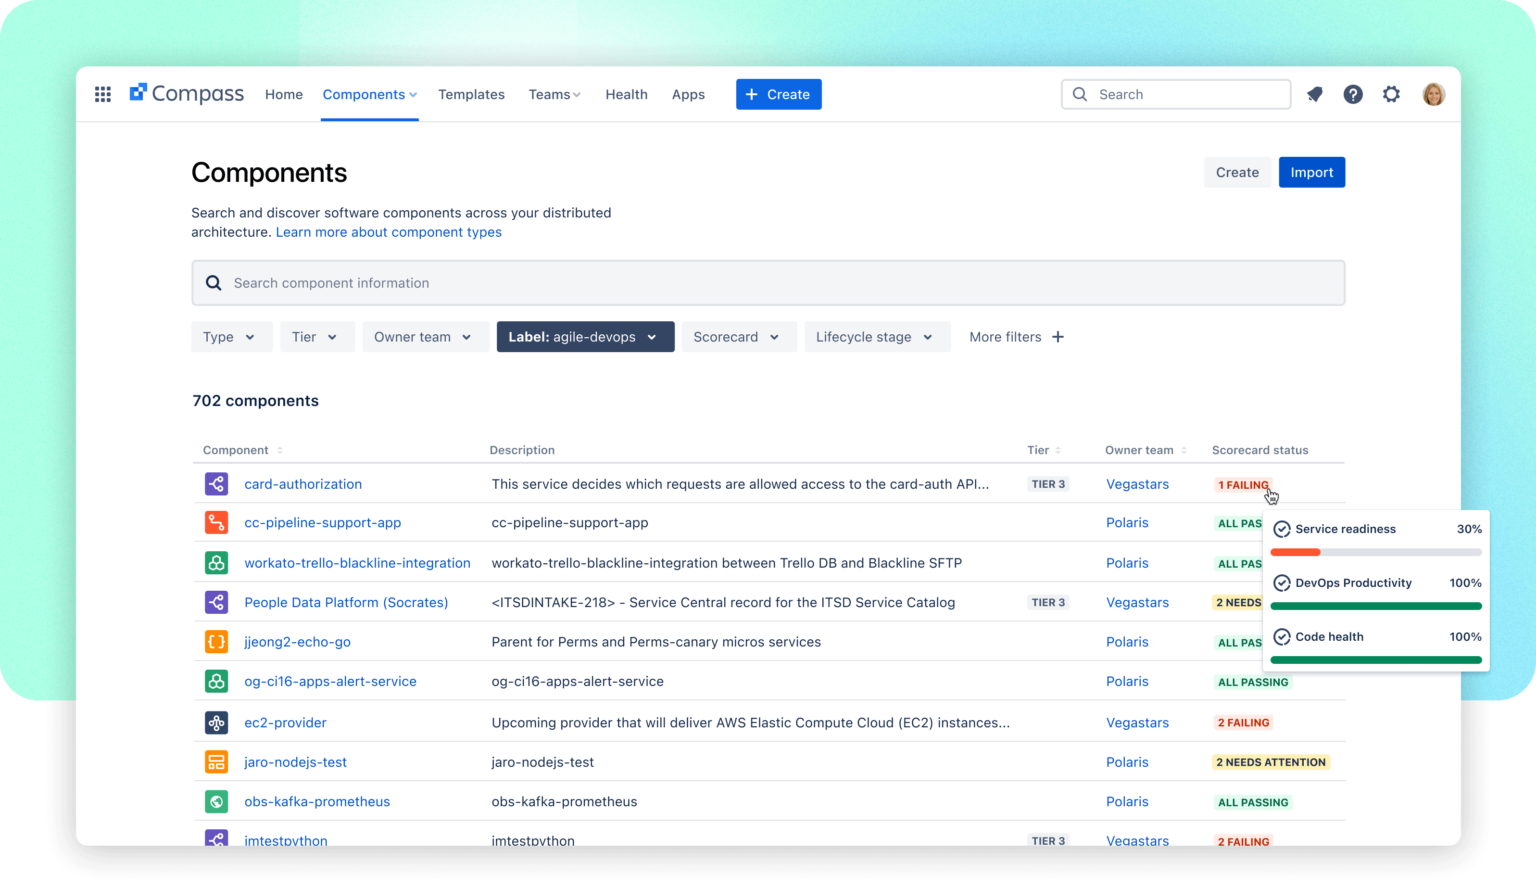Expand the Scorecard filter dropdown
1536x888 pixels.
[738, 337]
